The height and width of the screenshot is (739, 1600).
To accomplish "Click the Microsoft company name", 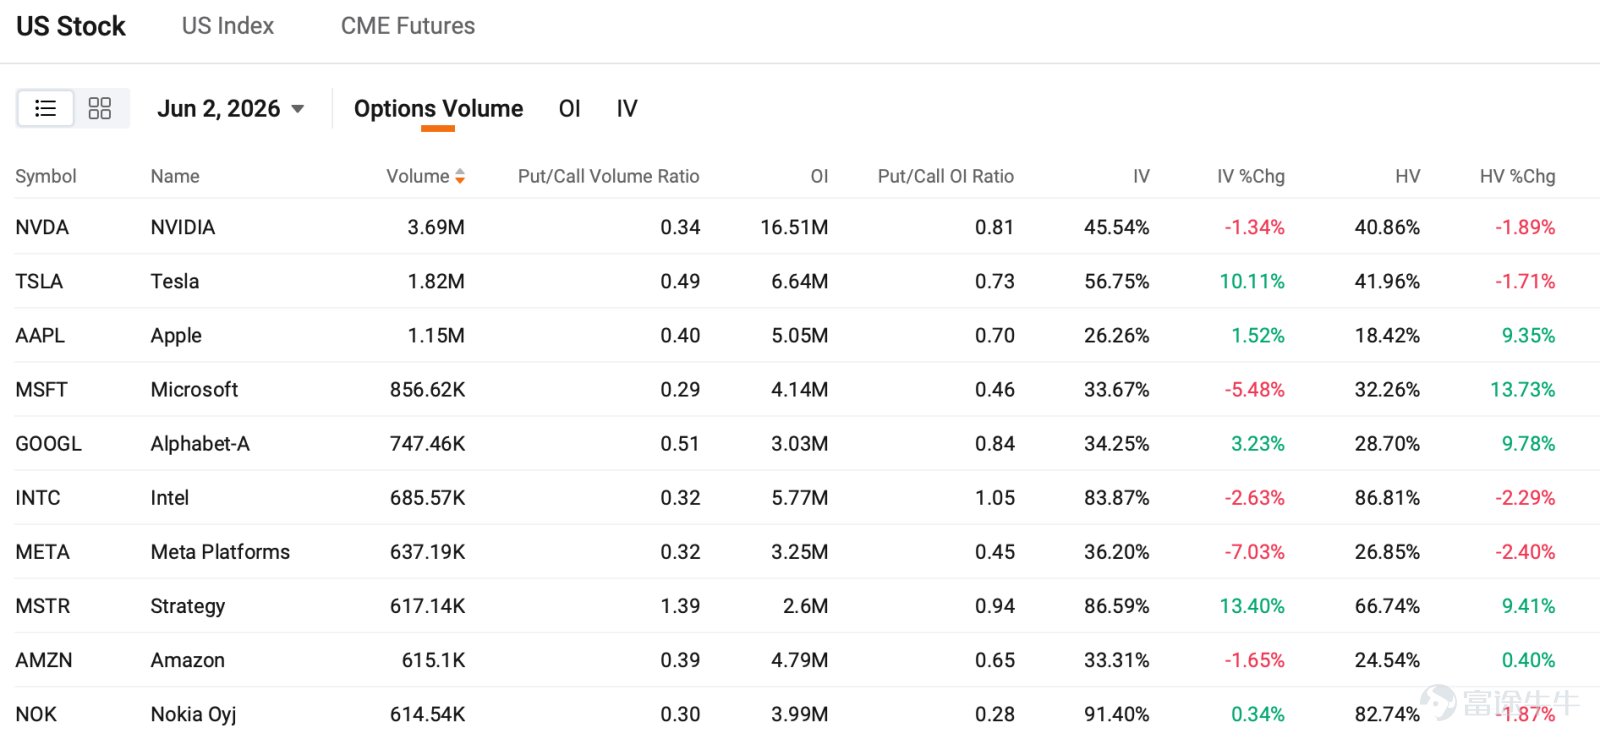I will (x=194, y=389).
